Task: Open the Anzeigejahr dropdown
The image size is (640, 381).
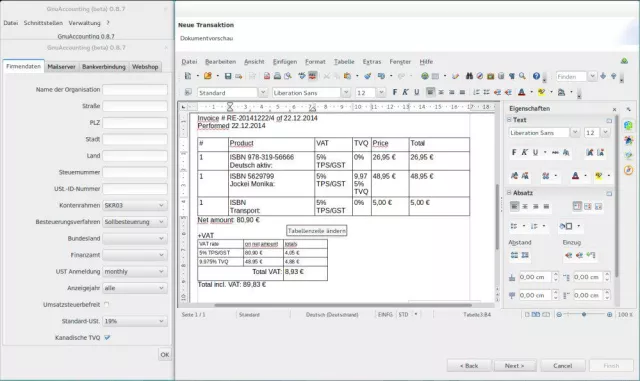Action: (x=135, y=288)
